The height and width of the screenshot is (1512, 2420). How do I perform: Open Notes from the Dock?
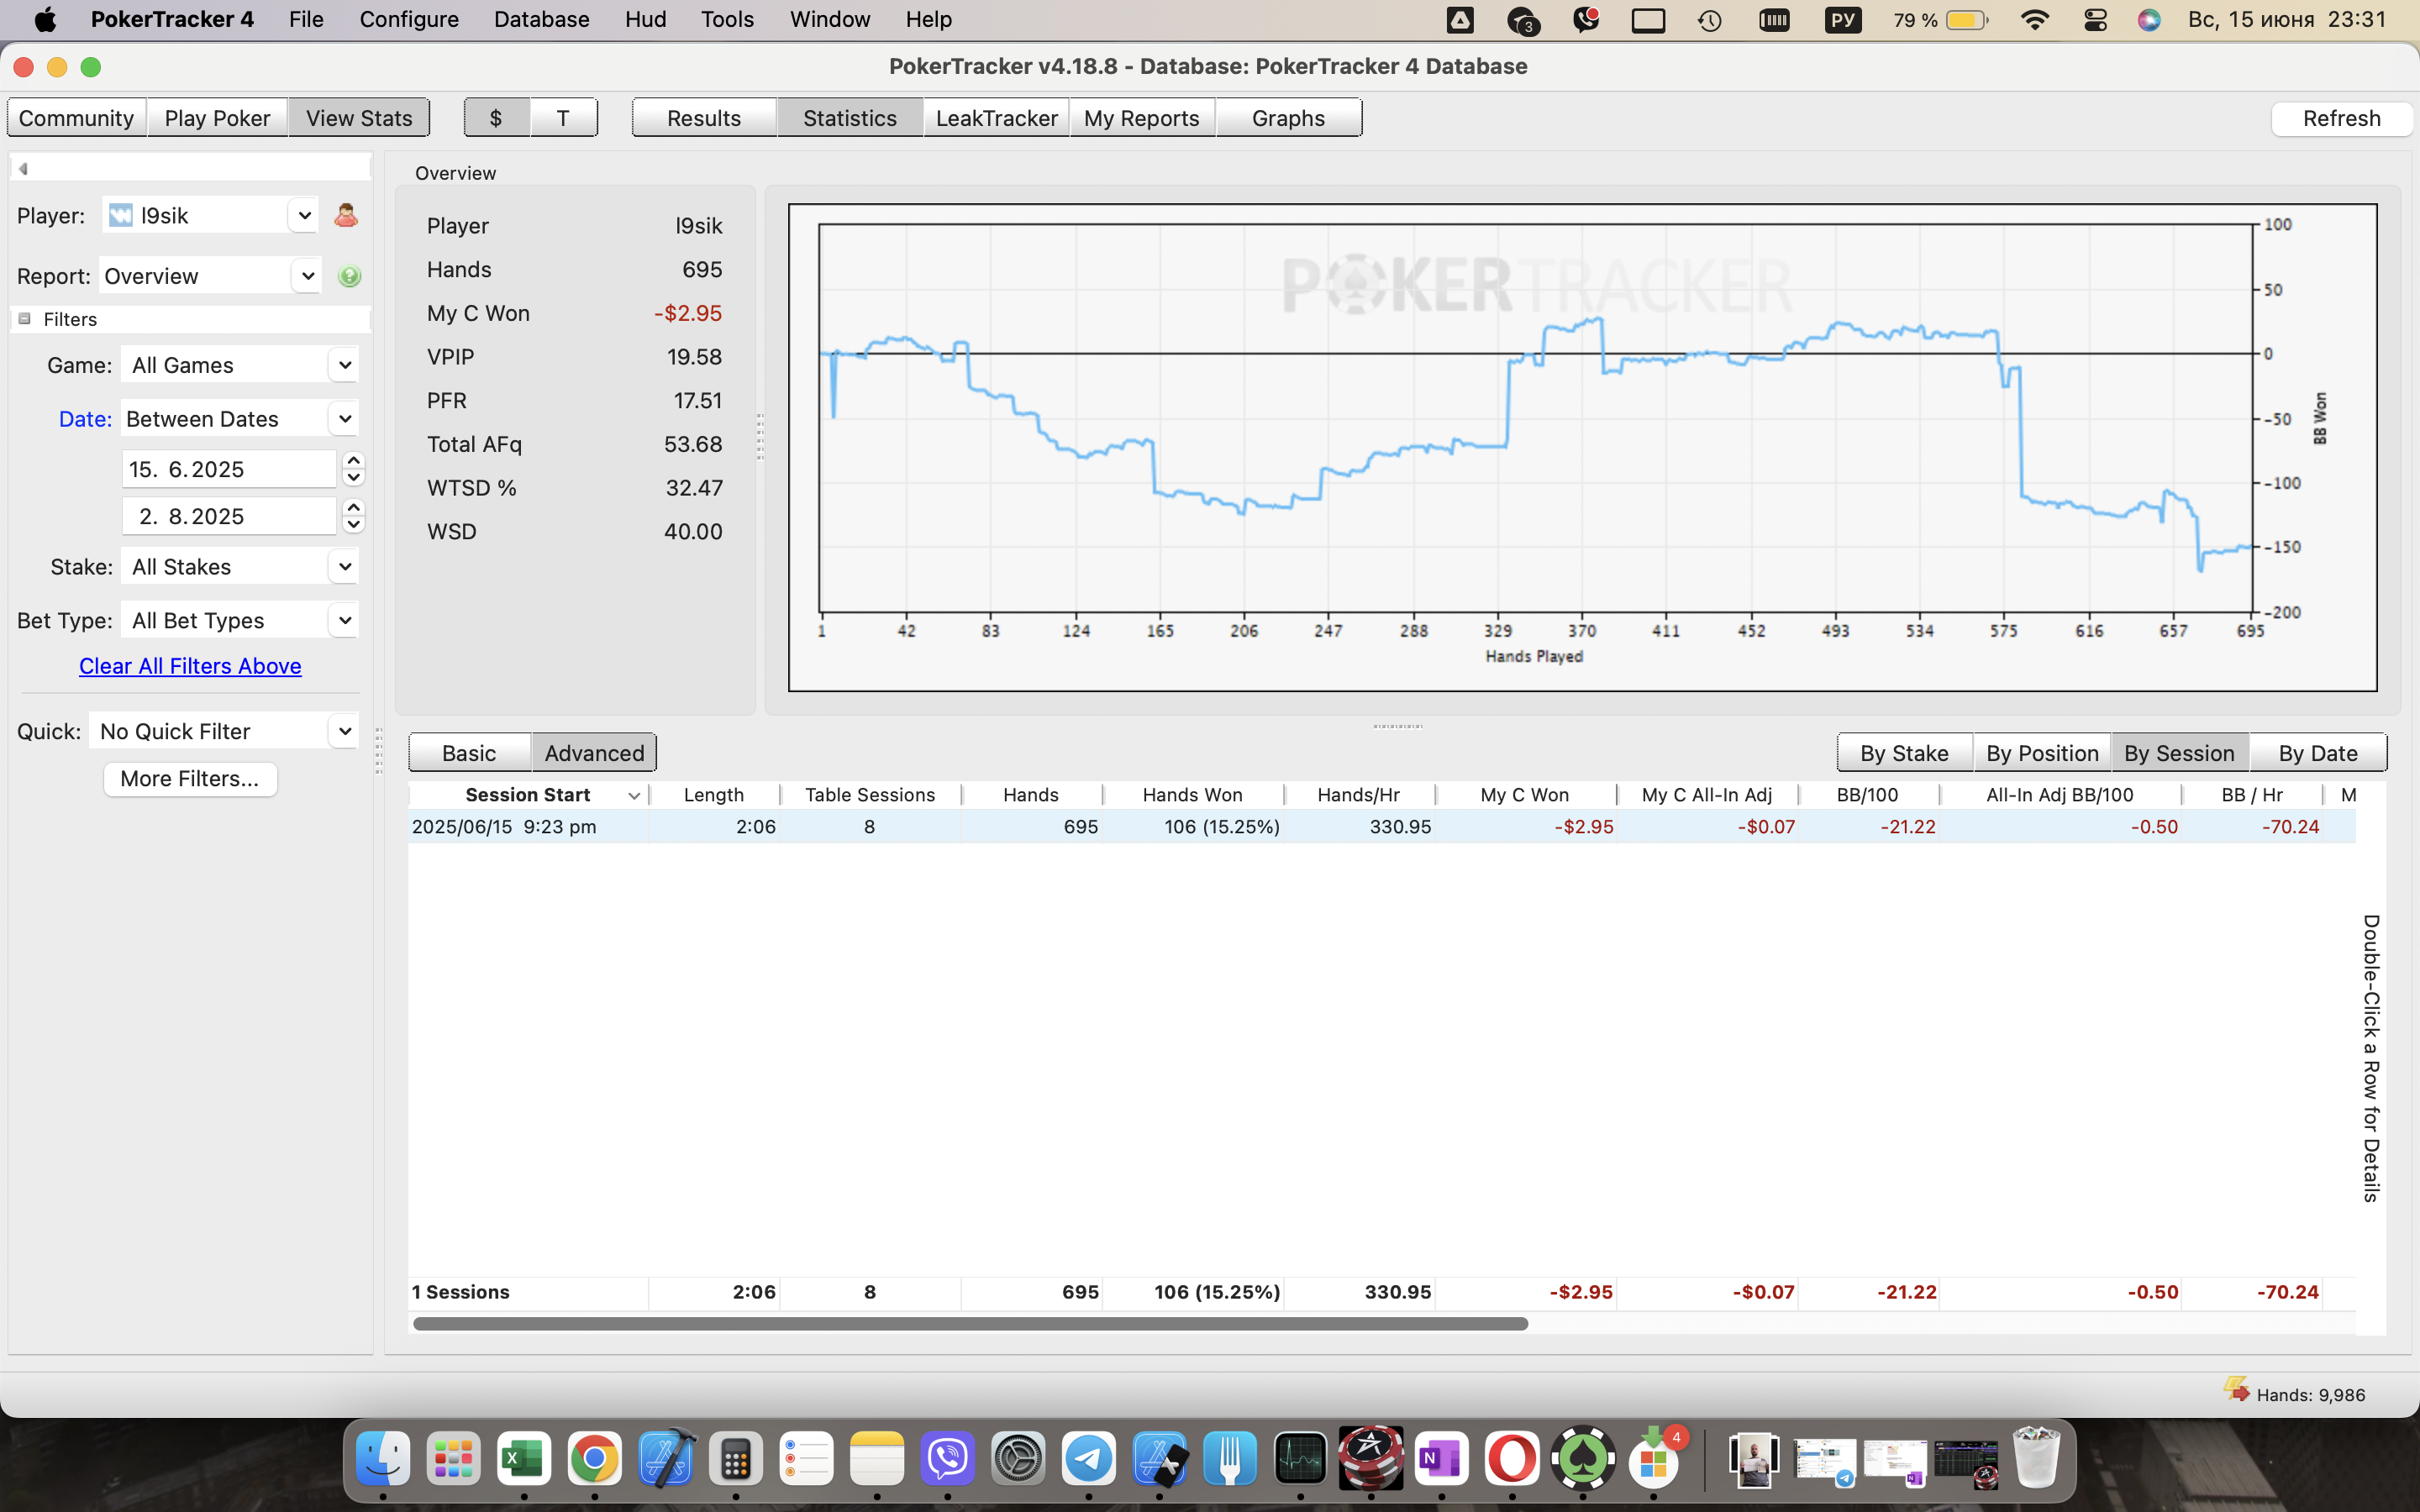pyautogui.click(x=877, y=1459)
